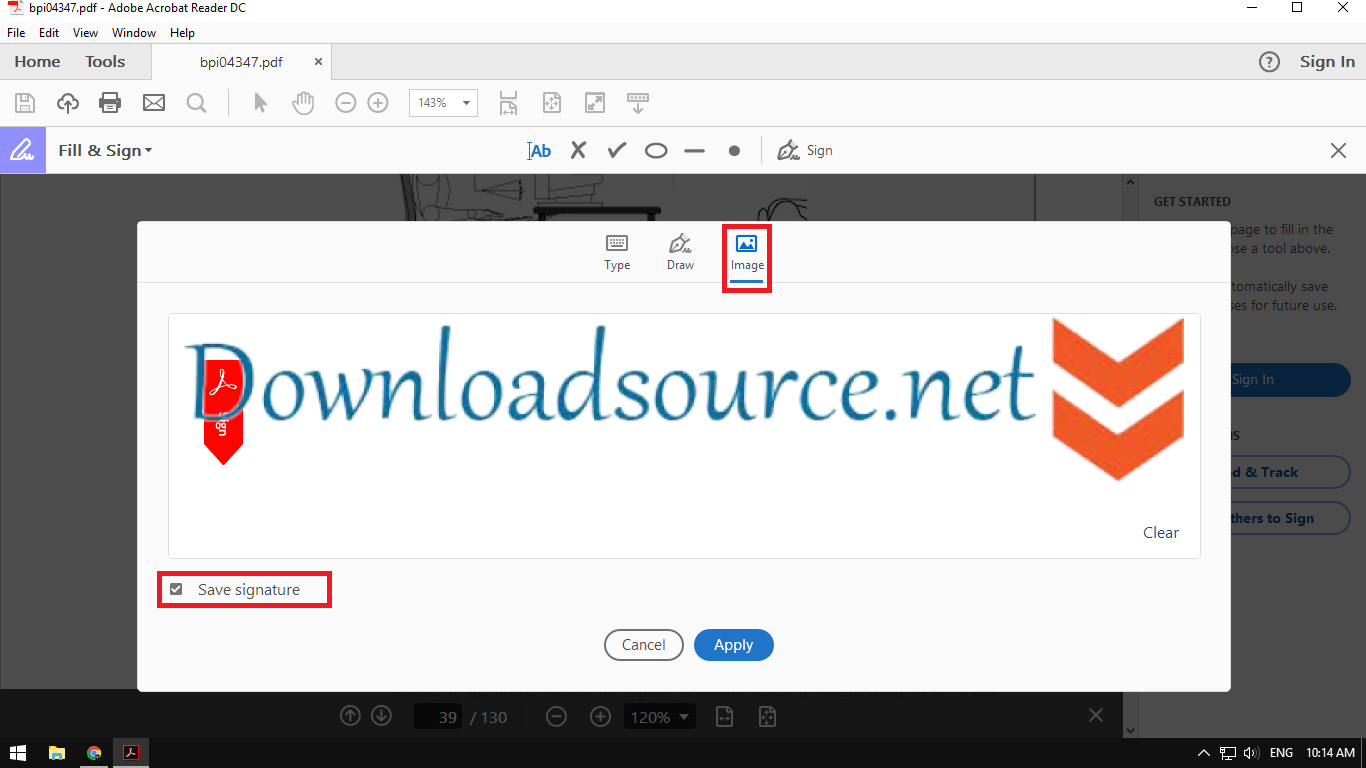Image resolution: width=1366 pixels, height=768 pixels.
Task: Click the upload to cloud icon
Action: tap(68, 102)
